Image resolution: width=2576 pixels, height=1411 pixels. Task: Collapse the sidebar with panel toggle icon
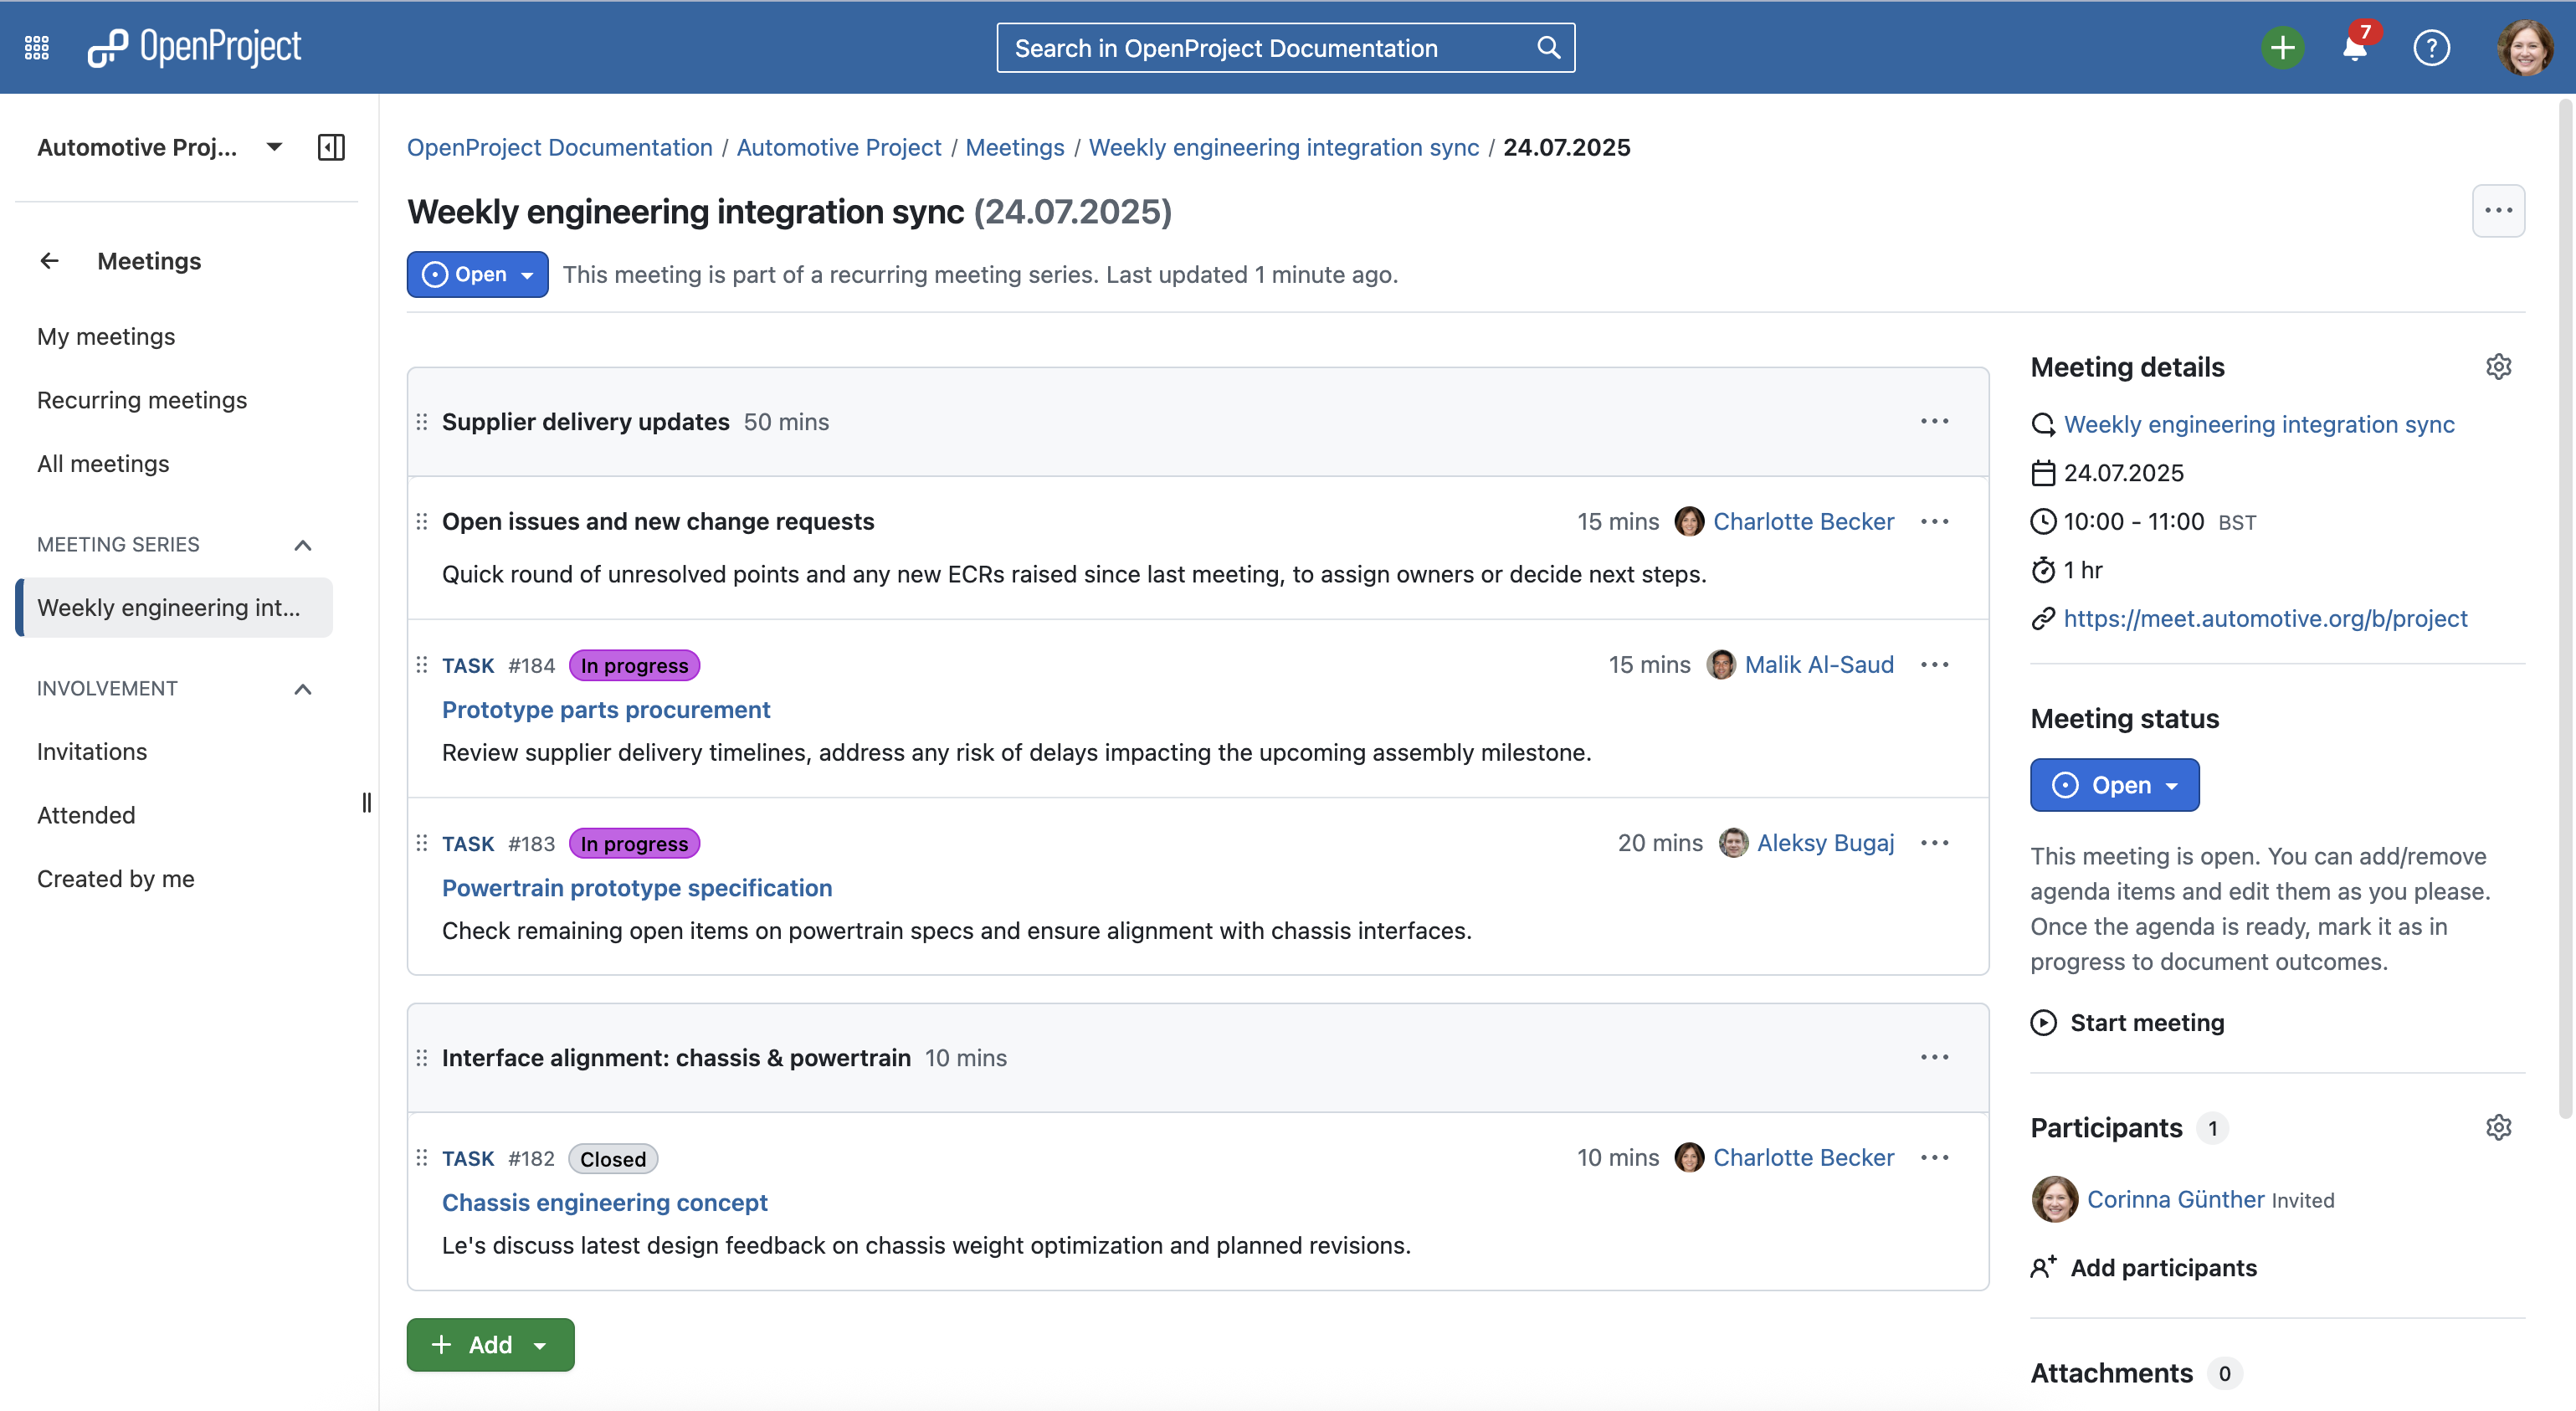(x=331, y=147)
